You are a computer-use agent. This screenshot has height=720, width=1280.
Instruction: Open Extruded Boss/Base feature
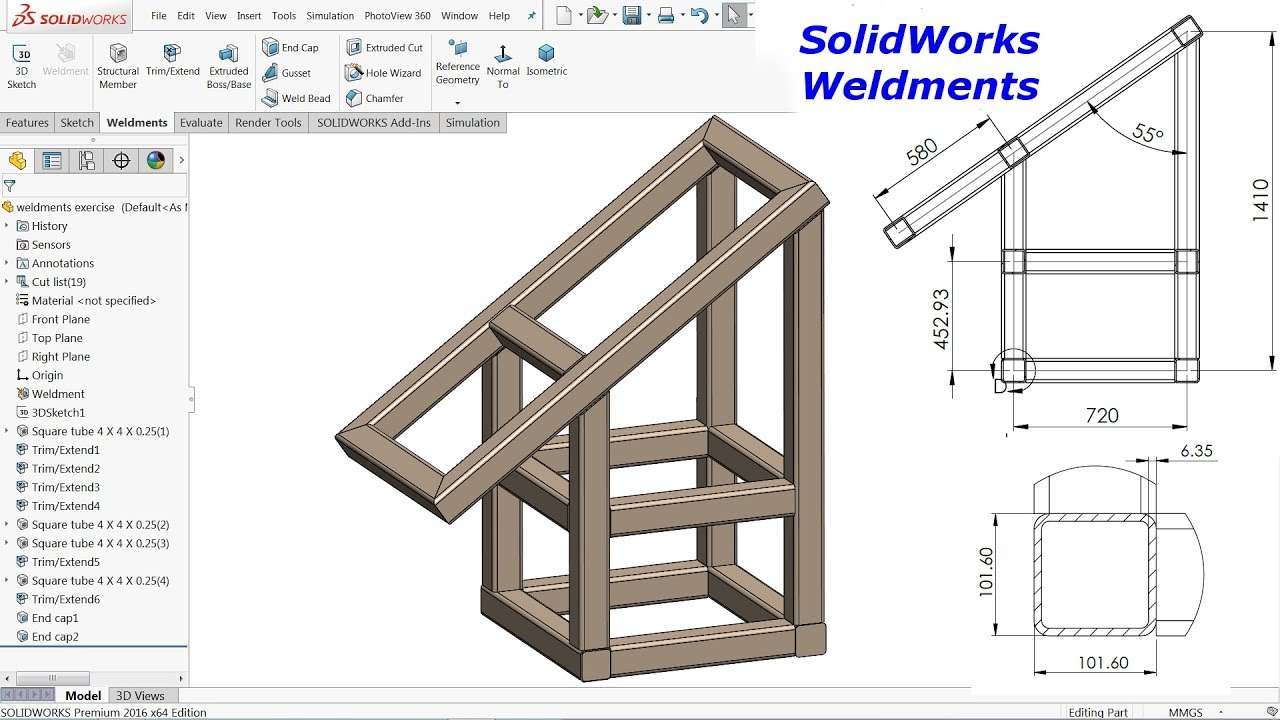click(x=229, y=66)
